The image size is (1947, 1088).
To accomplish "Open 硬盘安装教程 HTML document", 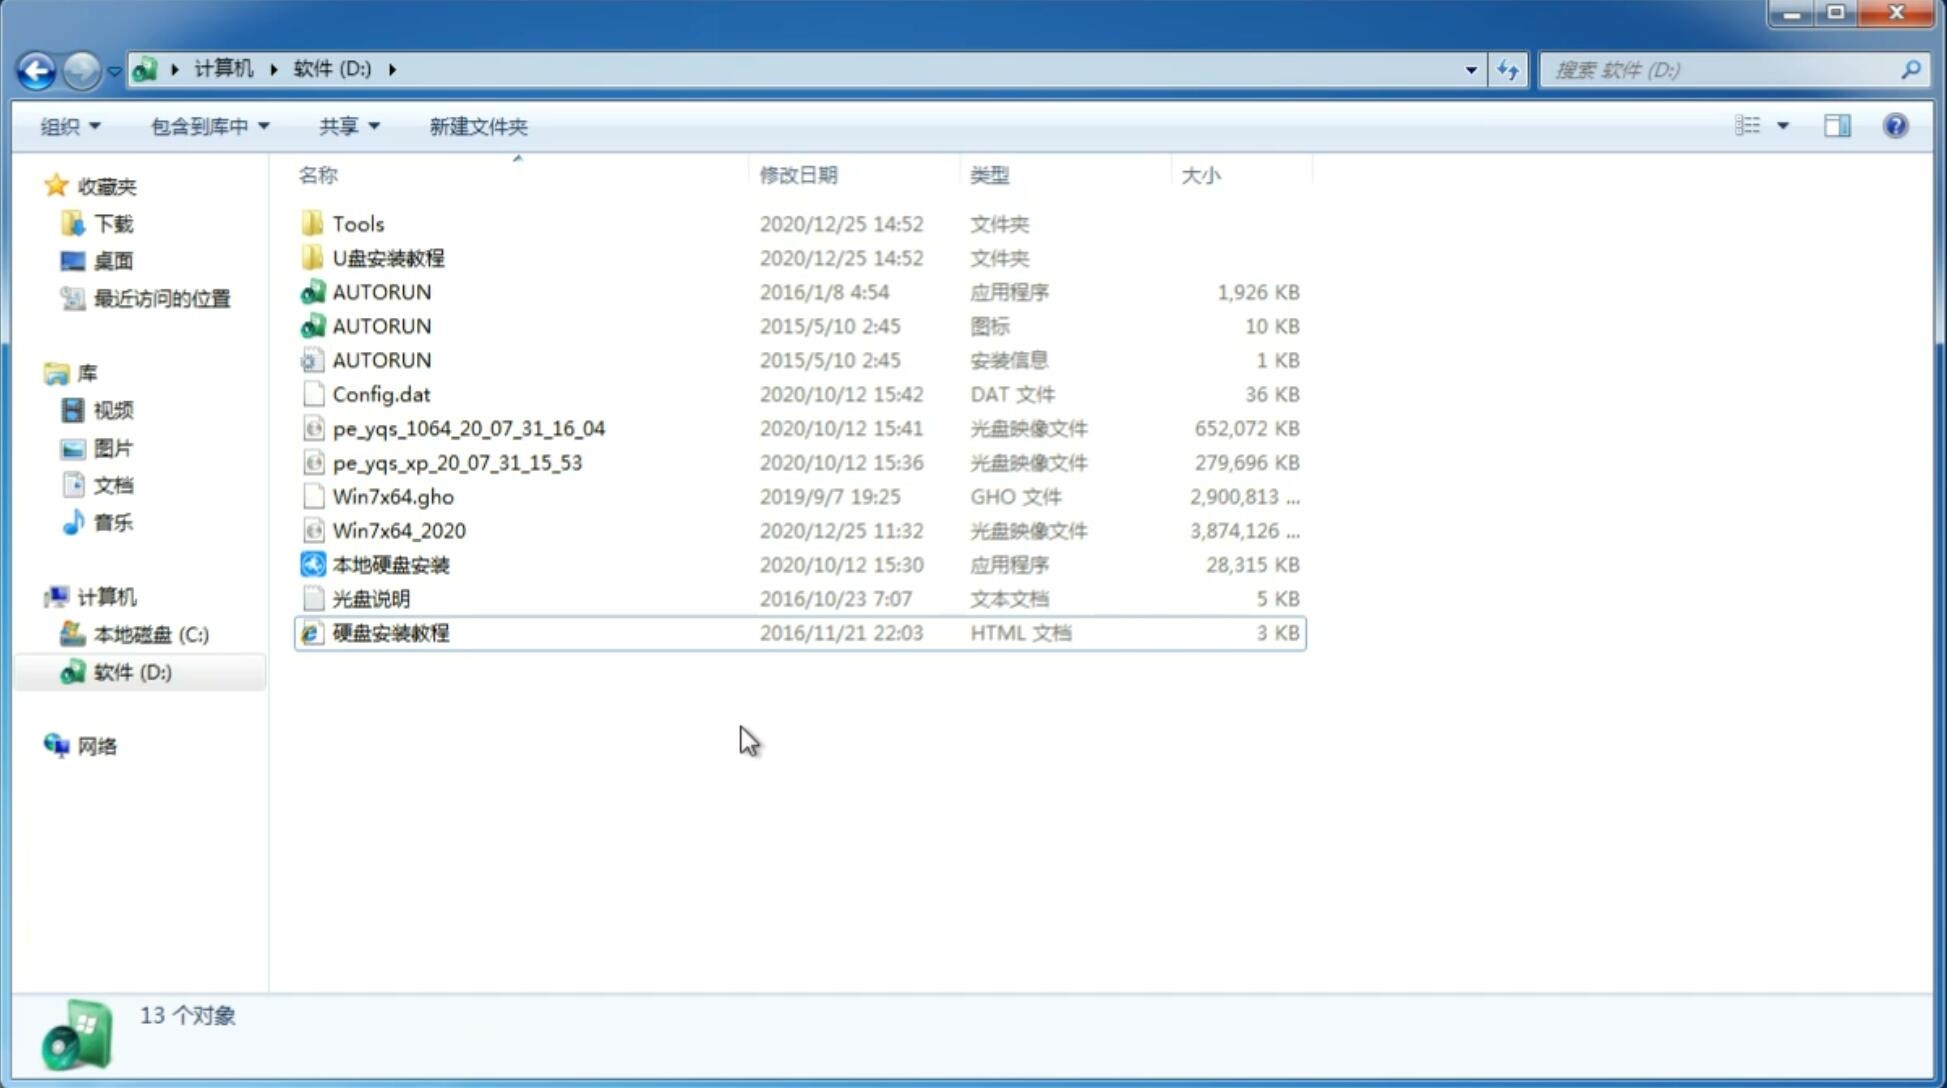I will click(x=390, y=632).
